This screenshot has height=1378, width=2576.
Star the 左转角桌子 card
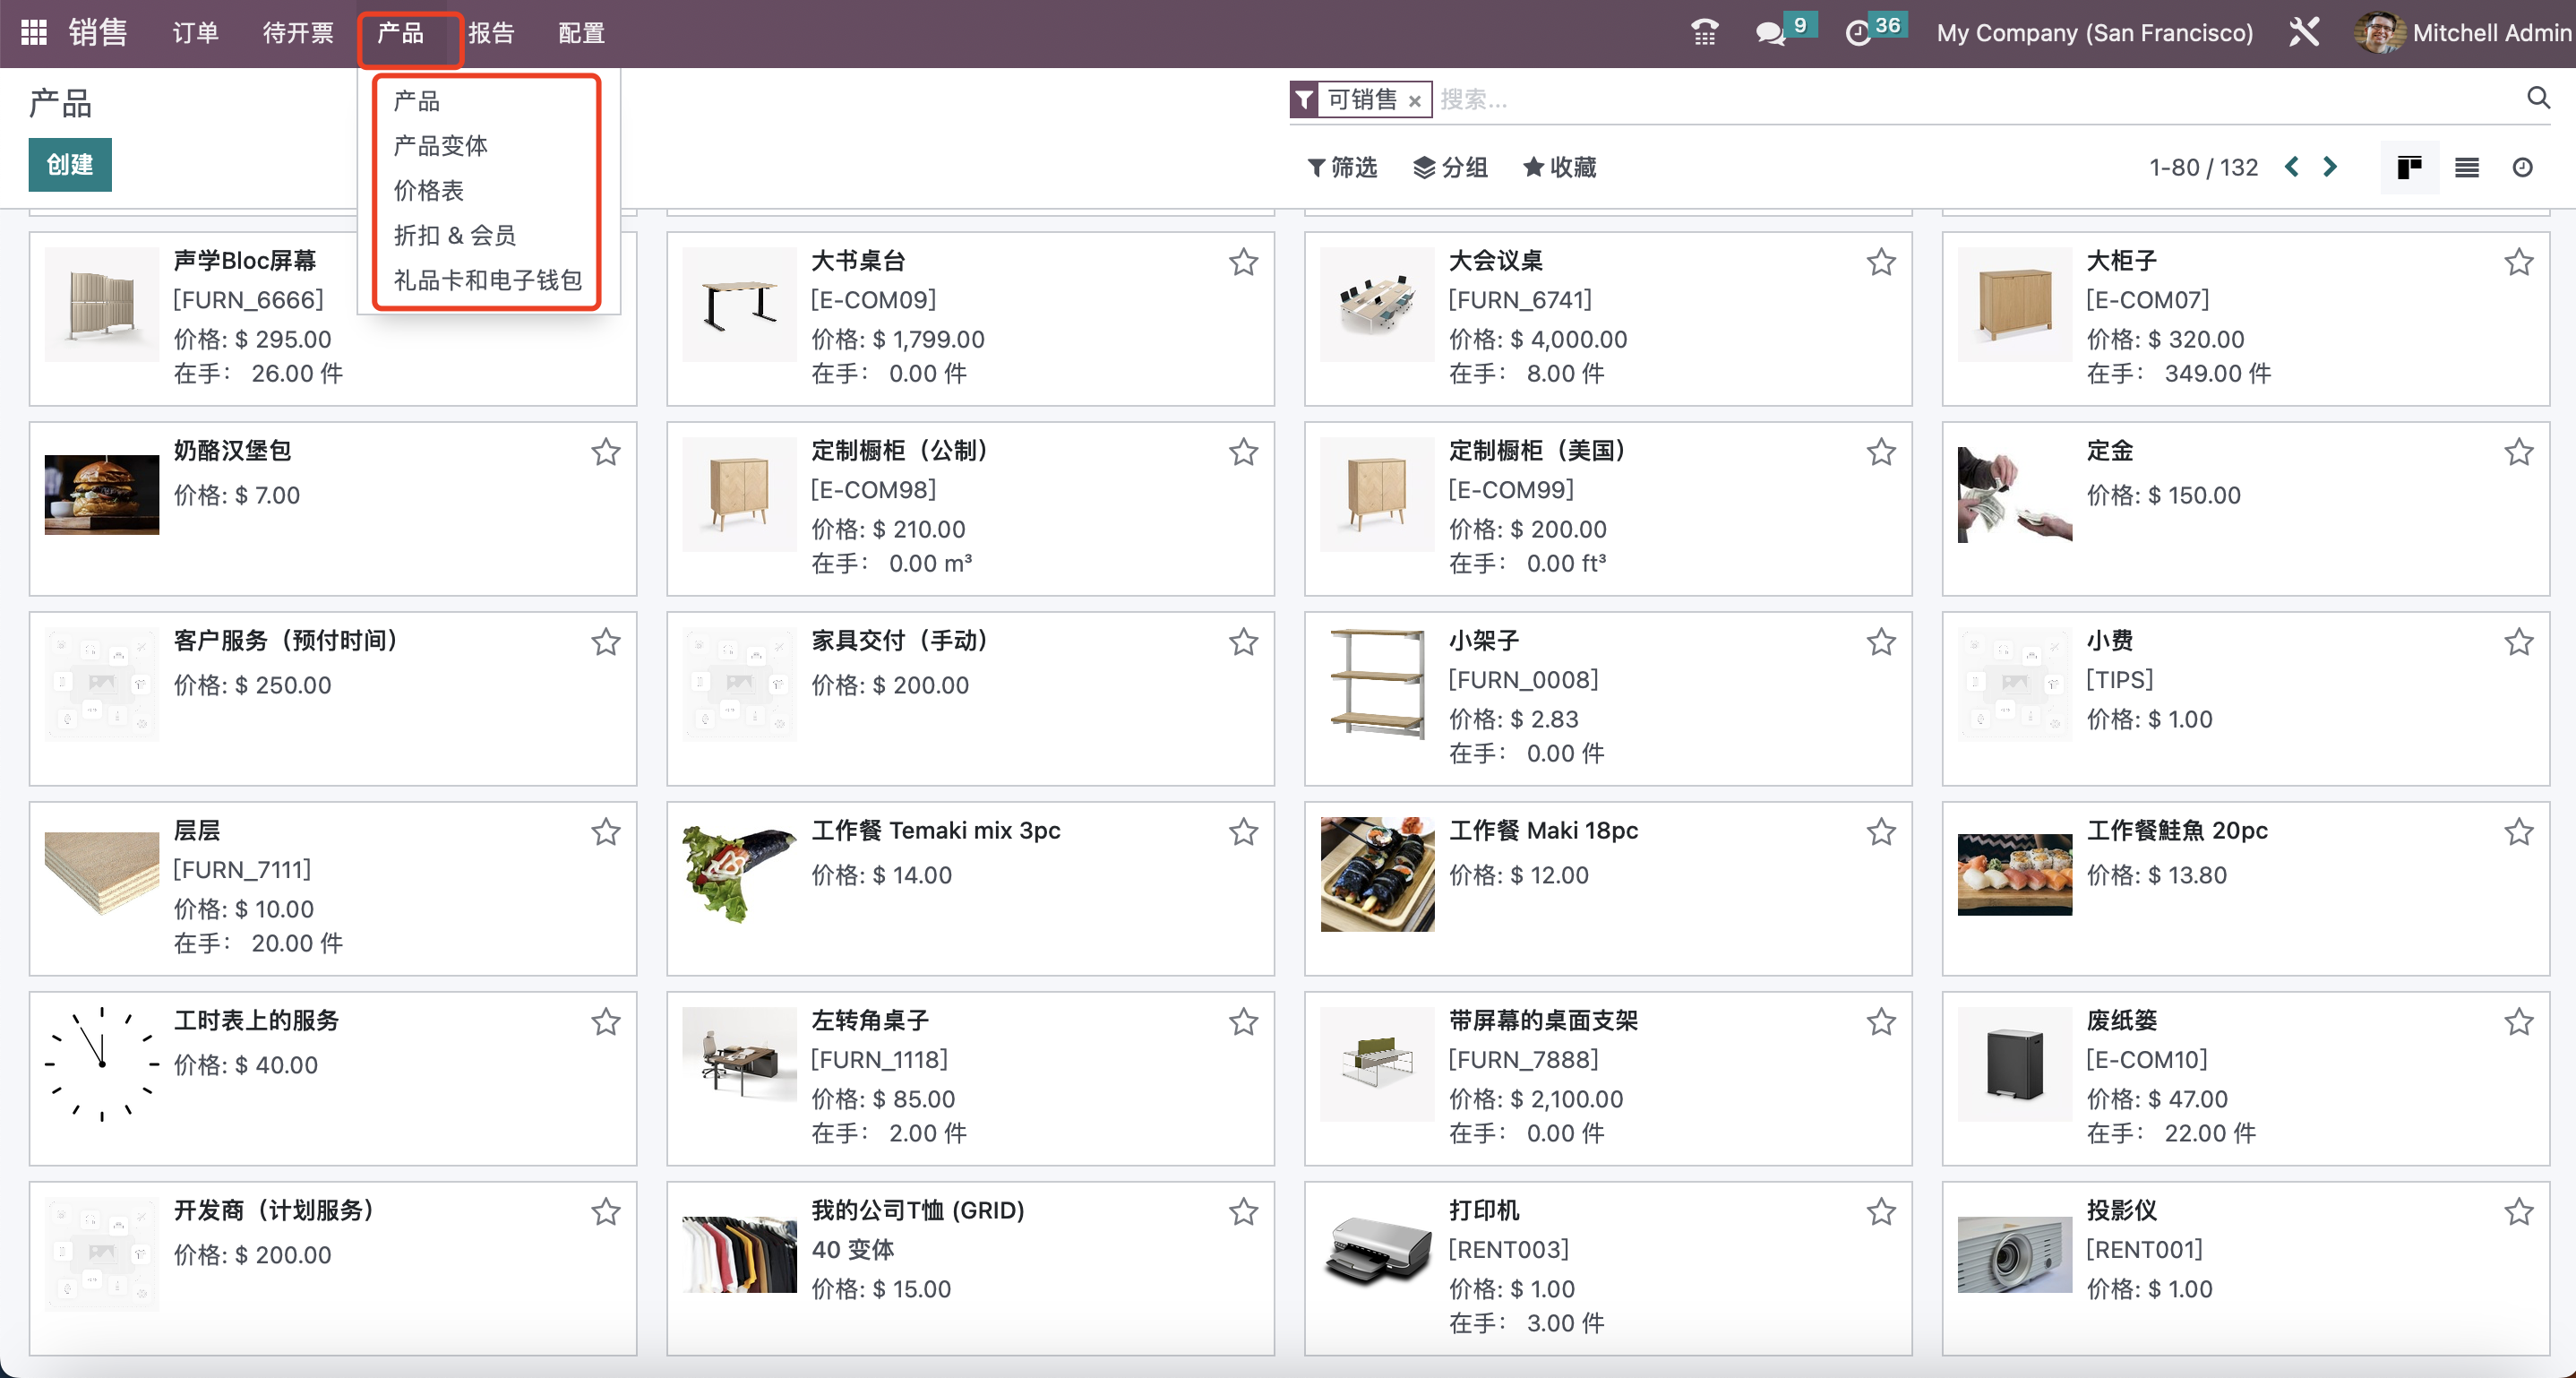point(1243,1022)
